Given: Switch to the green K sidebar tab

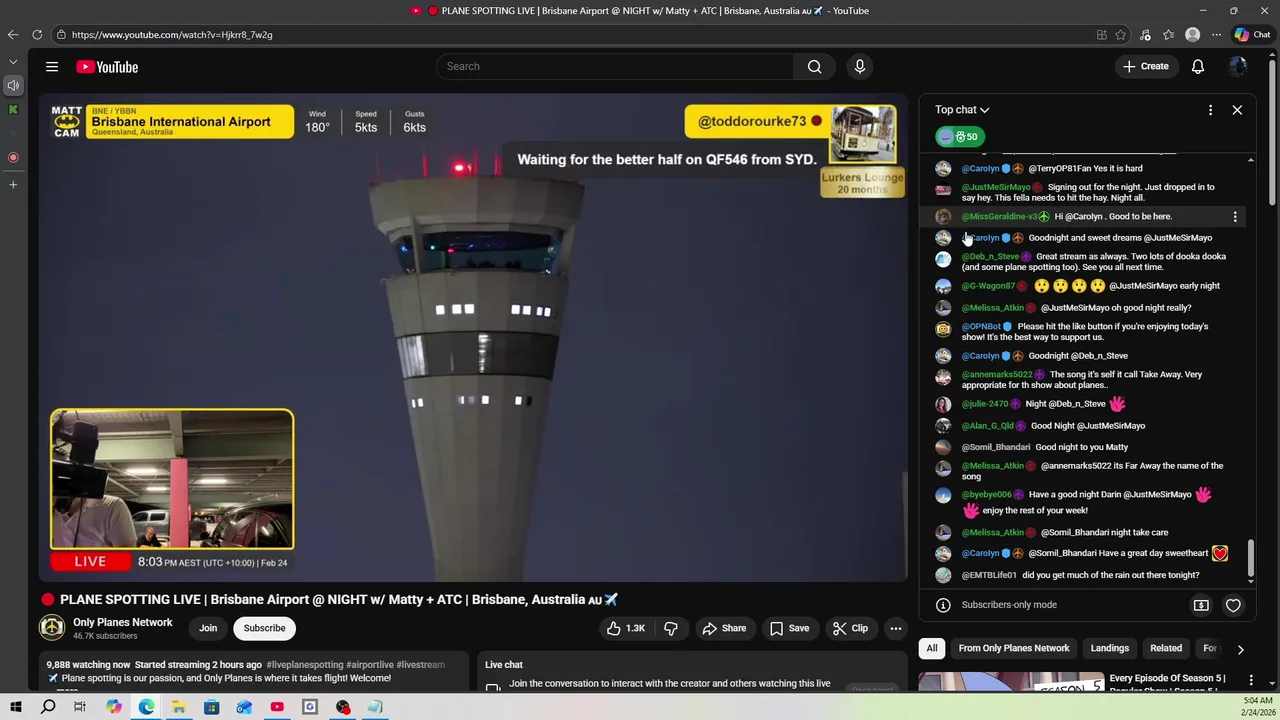Looking at the screenshot, I should tap(13, 109).
